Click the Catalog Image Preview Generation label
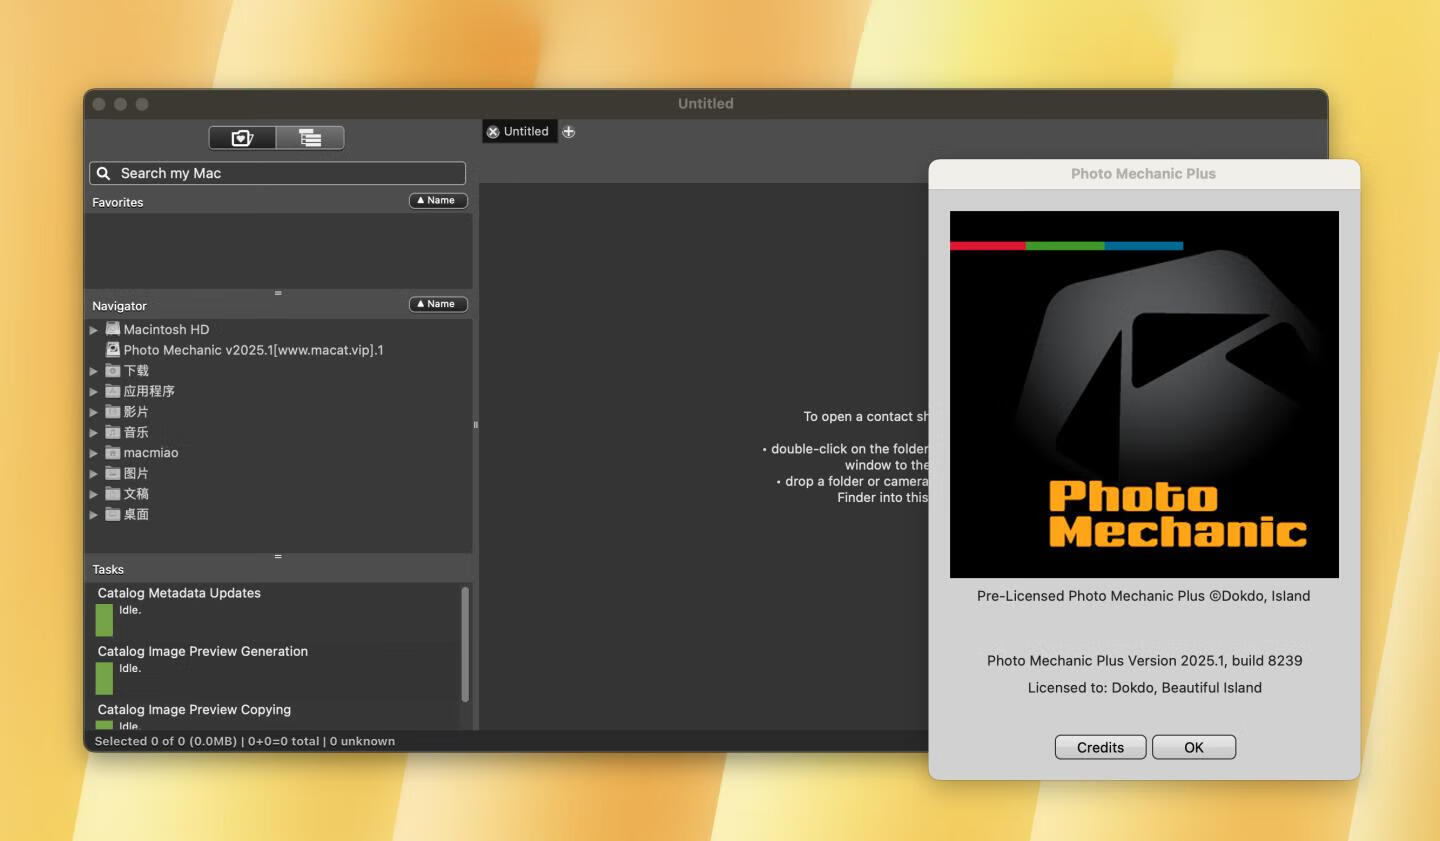 (203, 651)
